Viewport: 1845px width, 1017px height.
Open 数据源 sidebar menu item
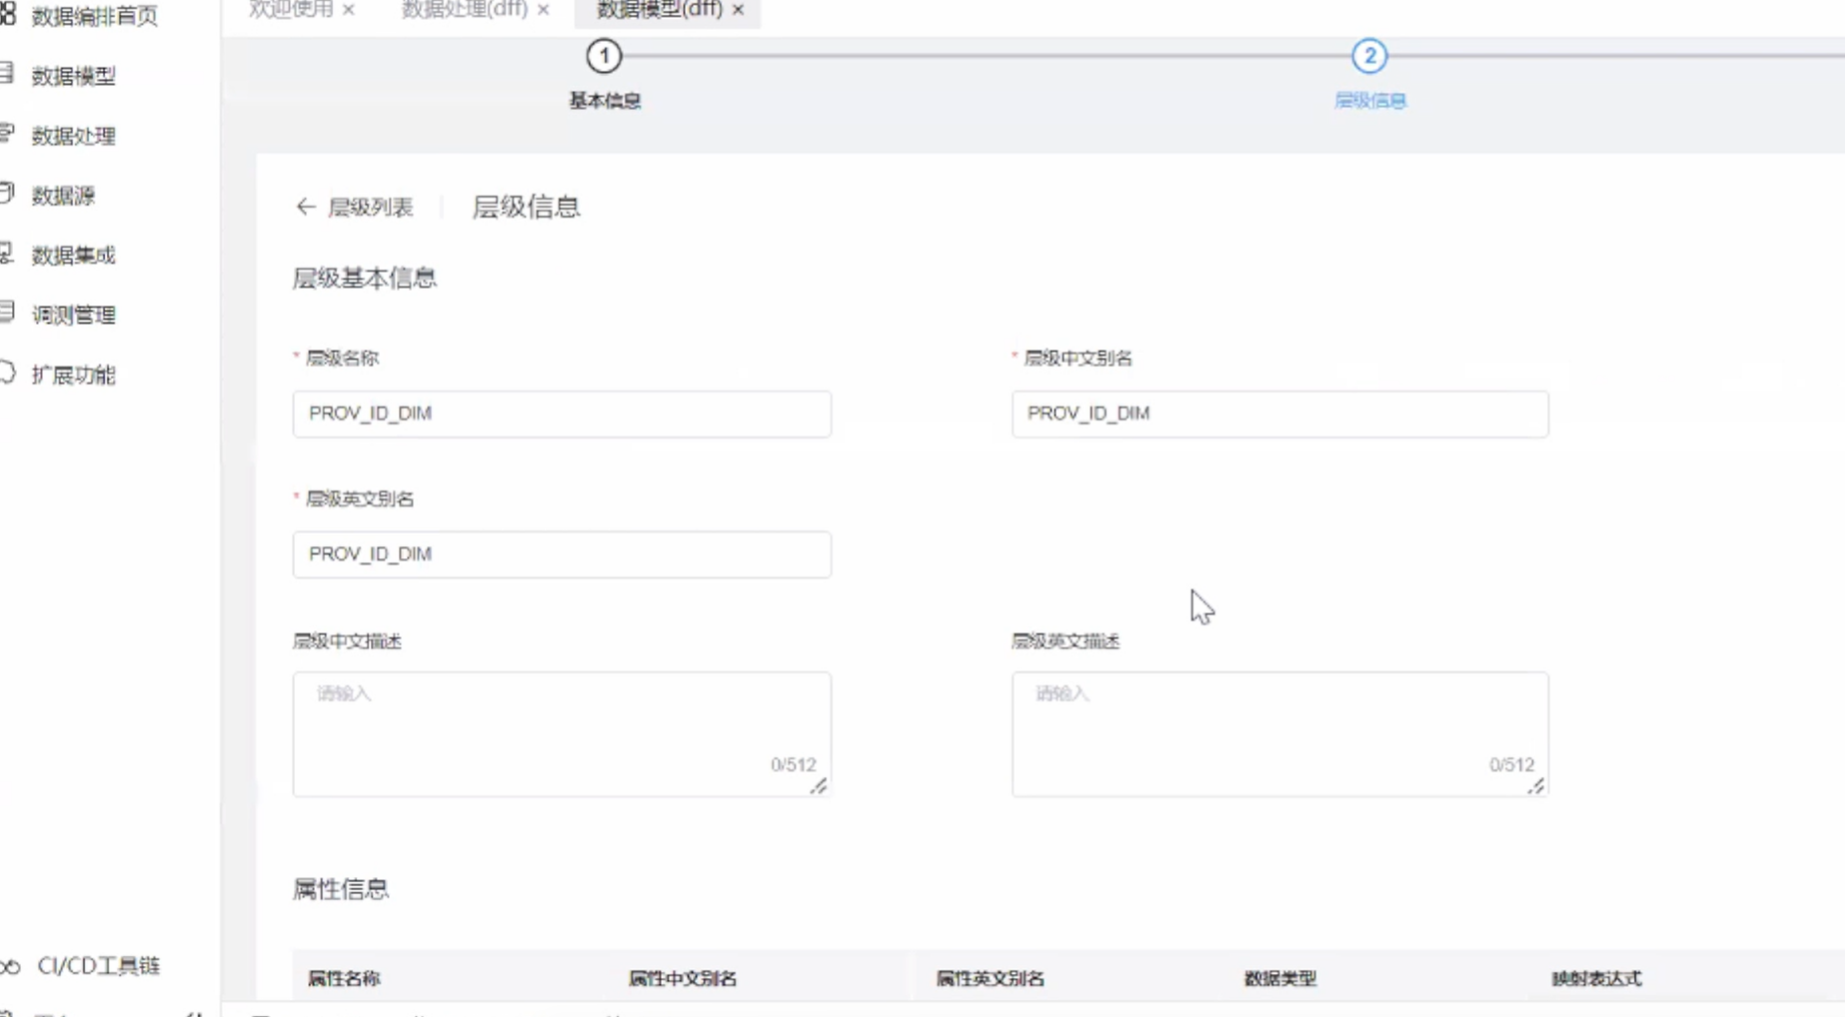pos(63,196)
